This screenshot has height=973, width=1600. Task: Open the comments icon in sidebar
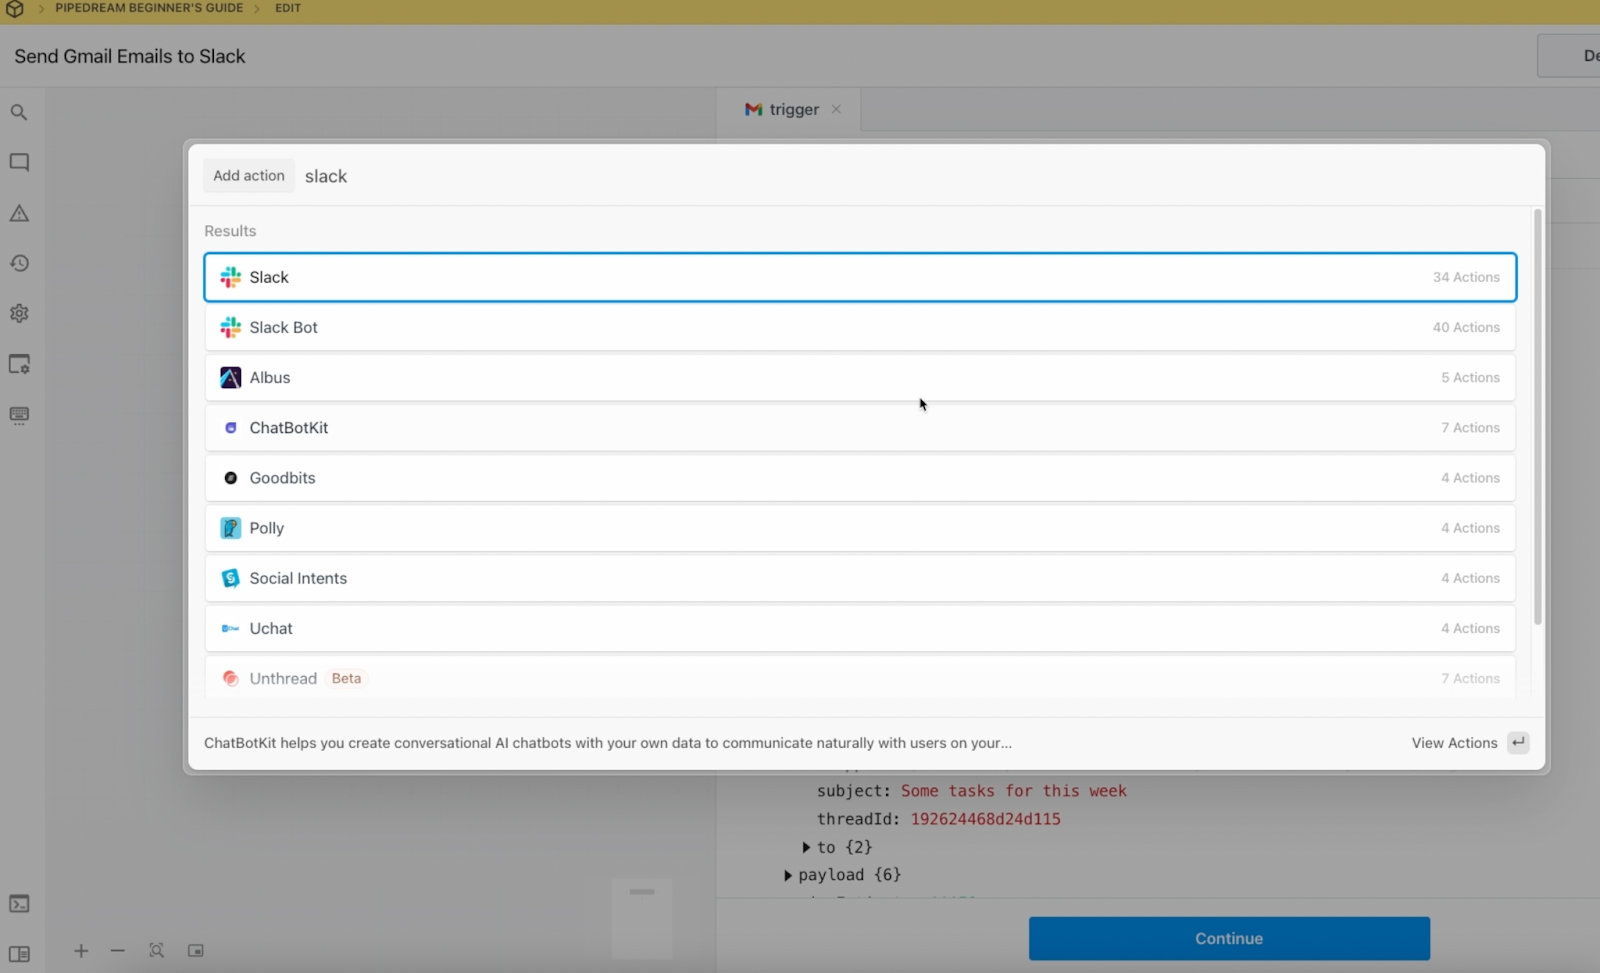pos(19,162)
